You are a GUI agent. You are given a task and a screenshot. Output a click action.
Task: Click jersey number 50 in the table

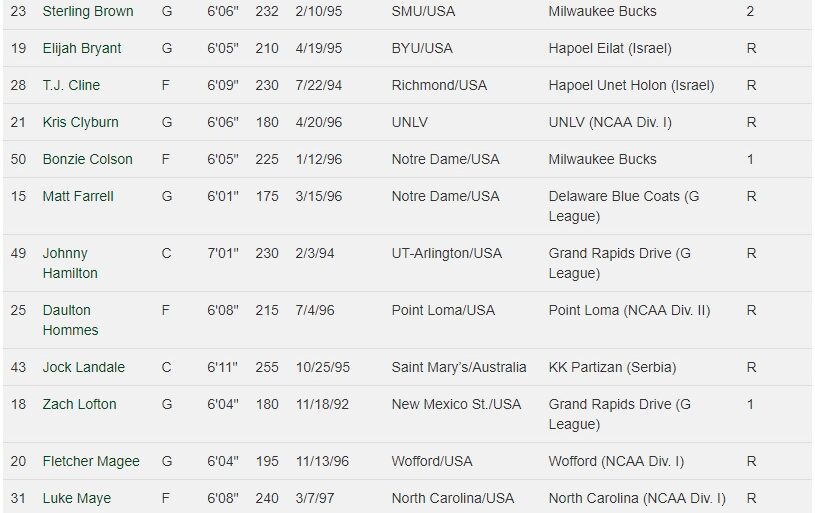point(19,159)
